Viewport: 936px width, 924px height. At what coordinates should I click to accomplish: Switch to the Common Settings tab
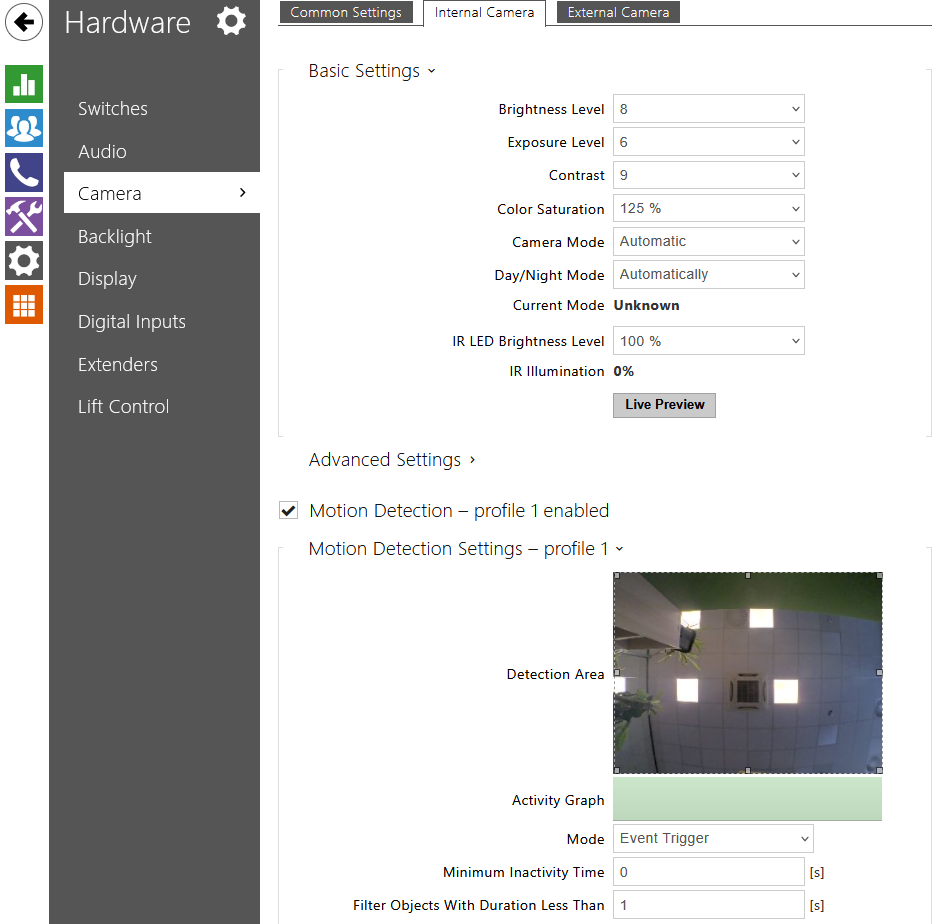tap(346, 12)
